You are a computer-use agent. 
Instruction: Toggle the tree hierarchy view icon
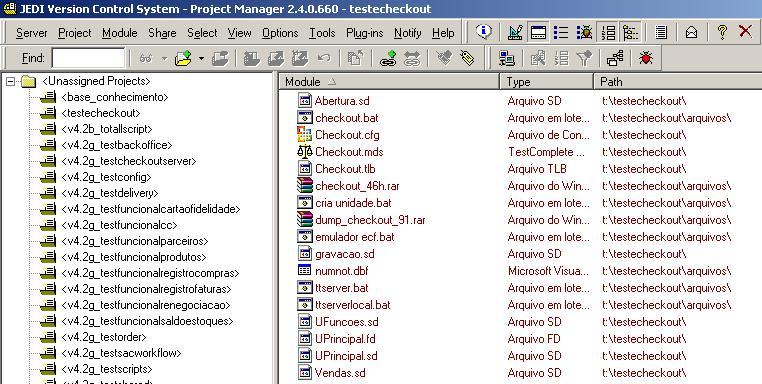(x=631, y=33)
